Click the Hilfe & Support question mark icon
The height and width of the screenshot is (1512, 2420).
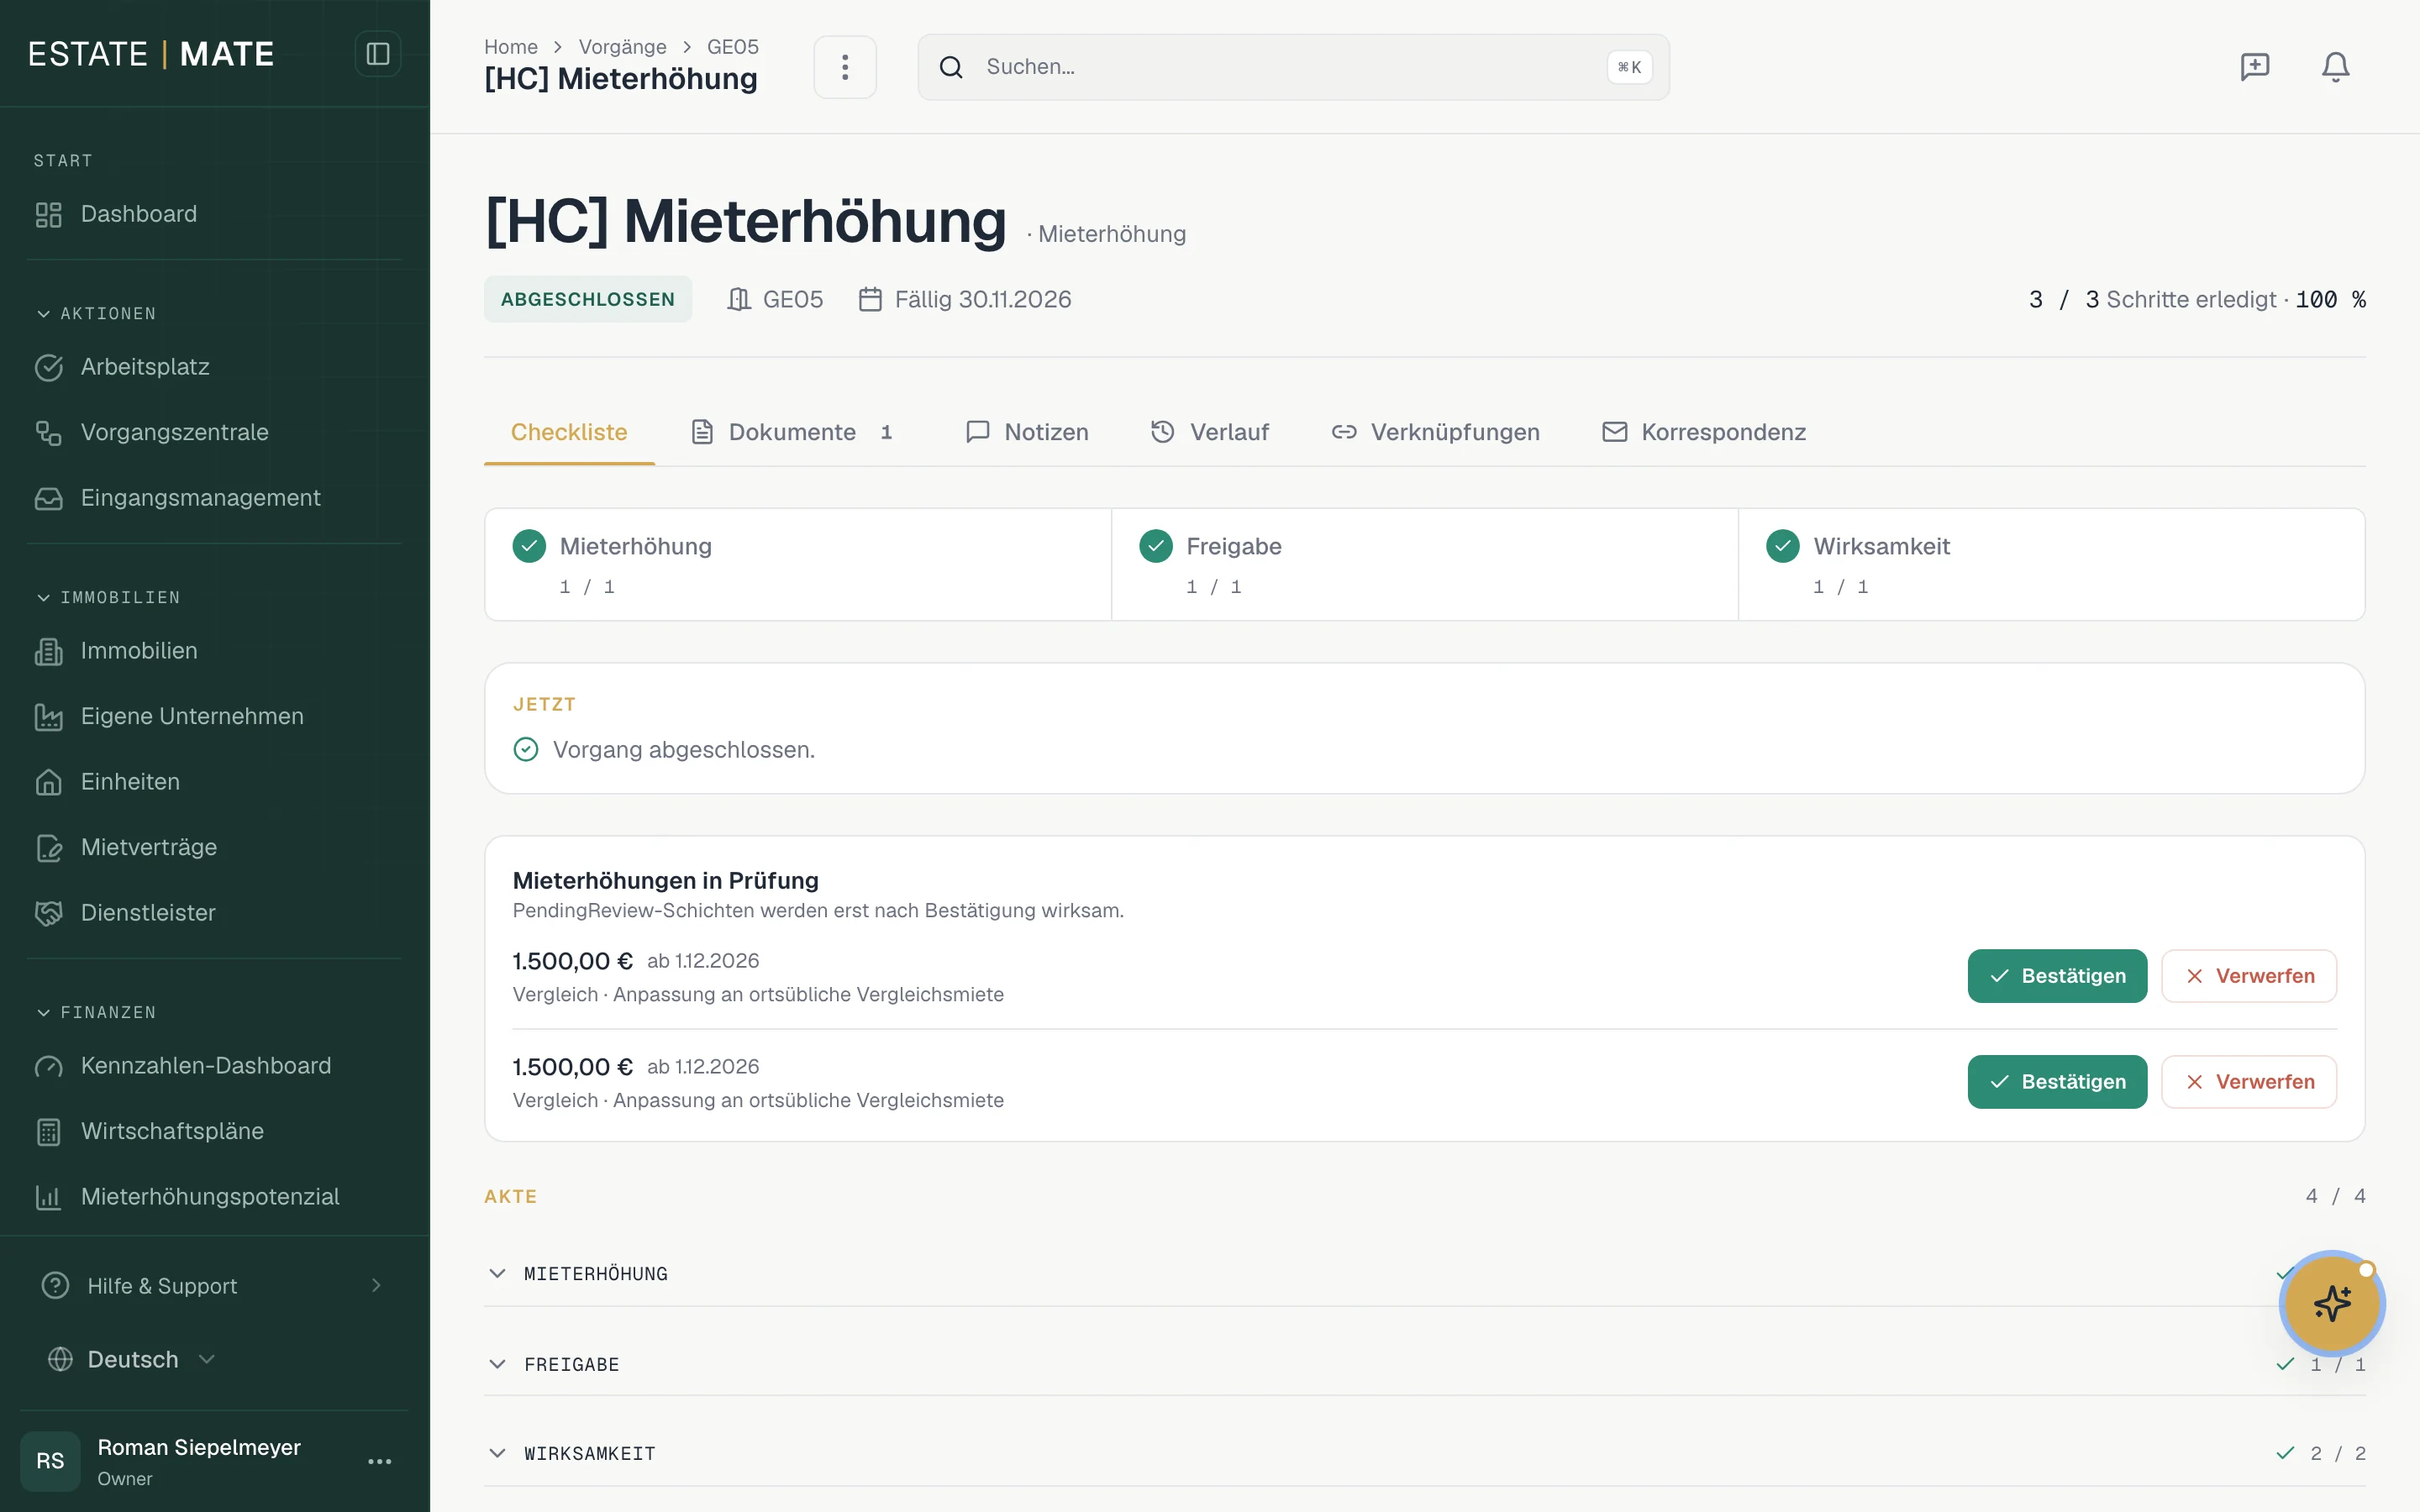pos(56,1285)
